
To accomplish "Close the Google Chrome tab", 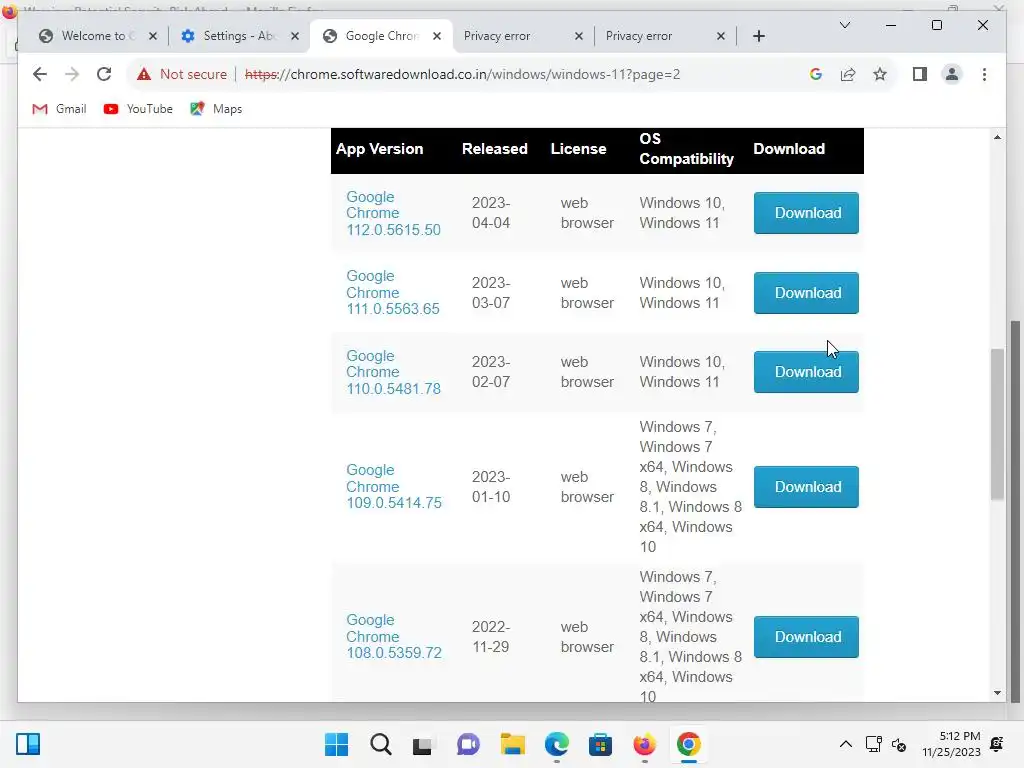I will click(x=437, y=36).
